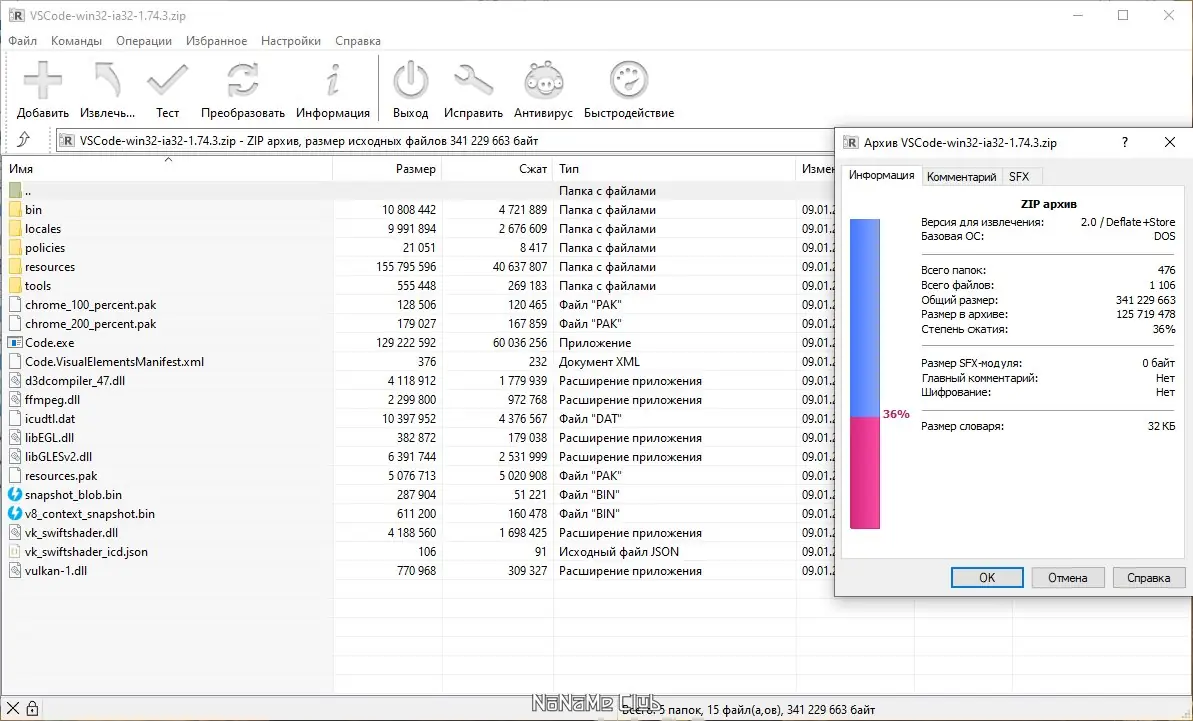Select the policies folder row
Viewport: 1193px width, 721px height.
417,247
